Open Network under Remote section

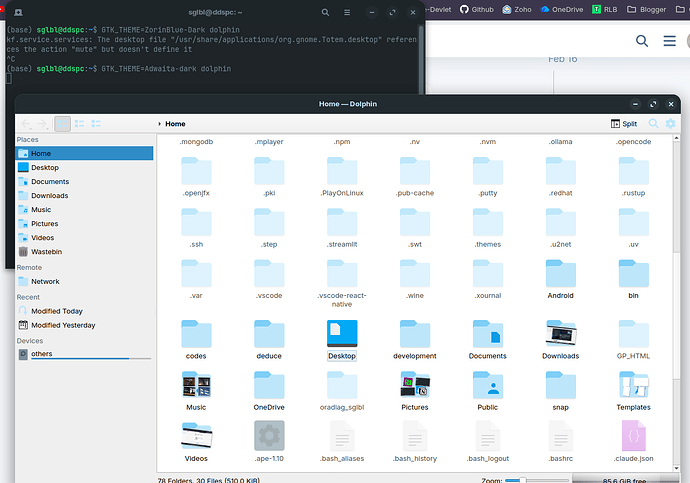[x=45, y=282]
